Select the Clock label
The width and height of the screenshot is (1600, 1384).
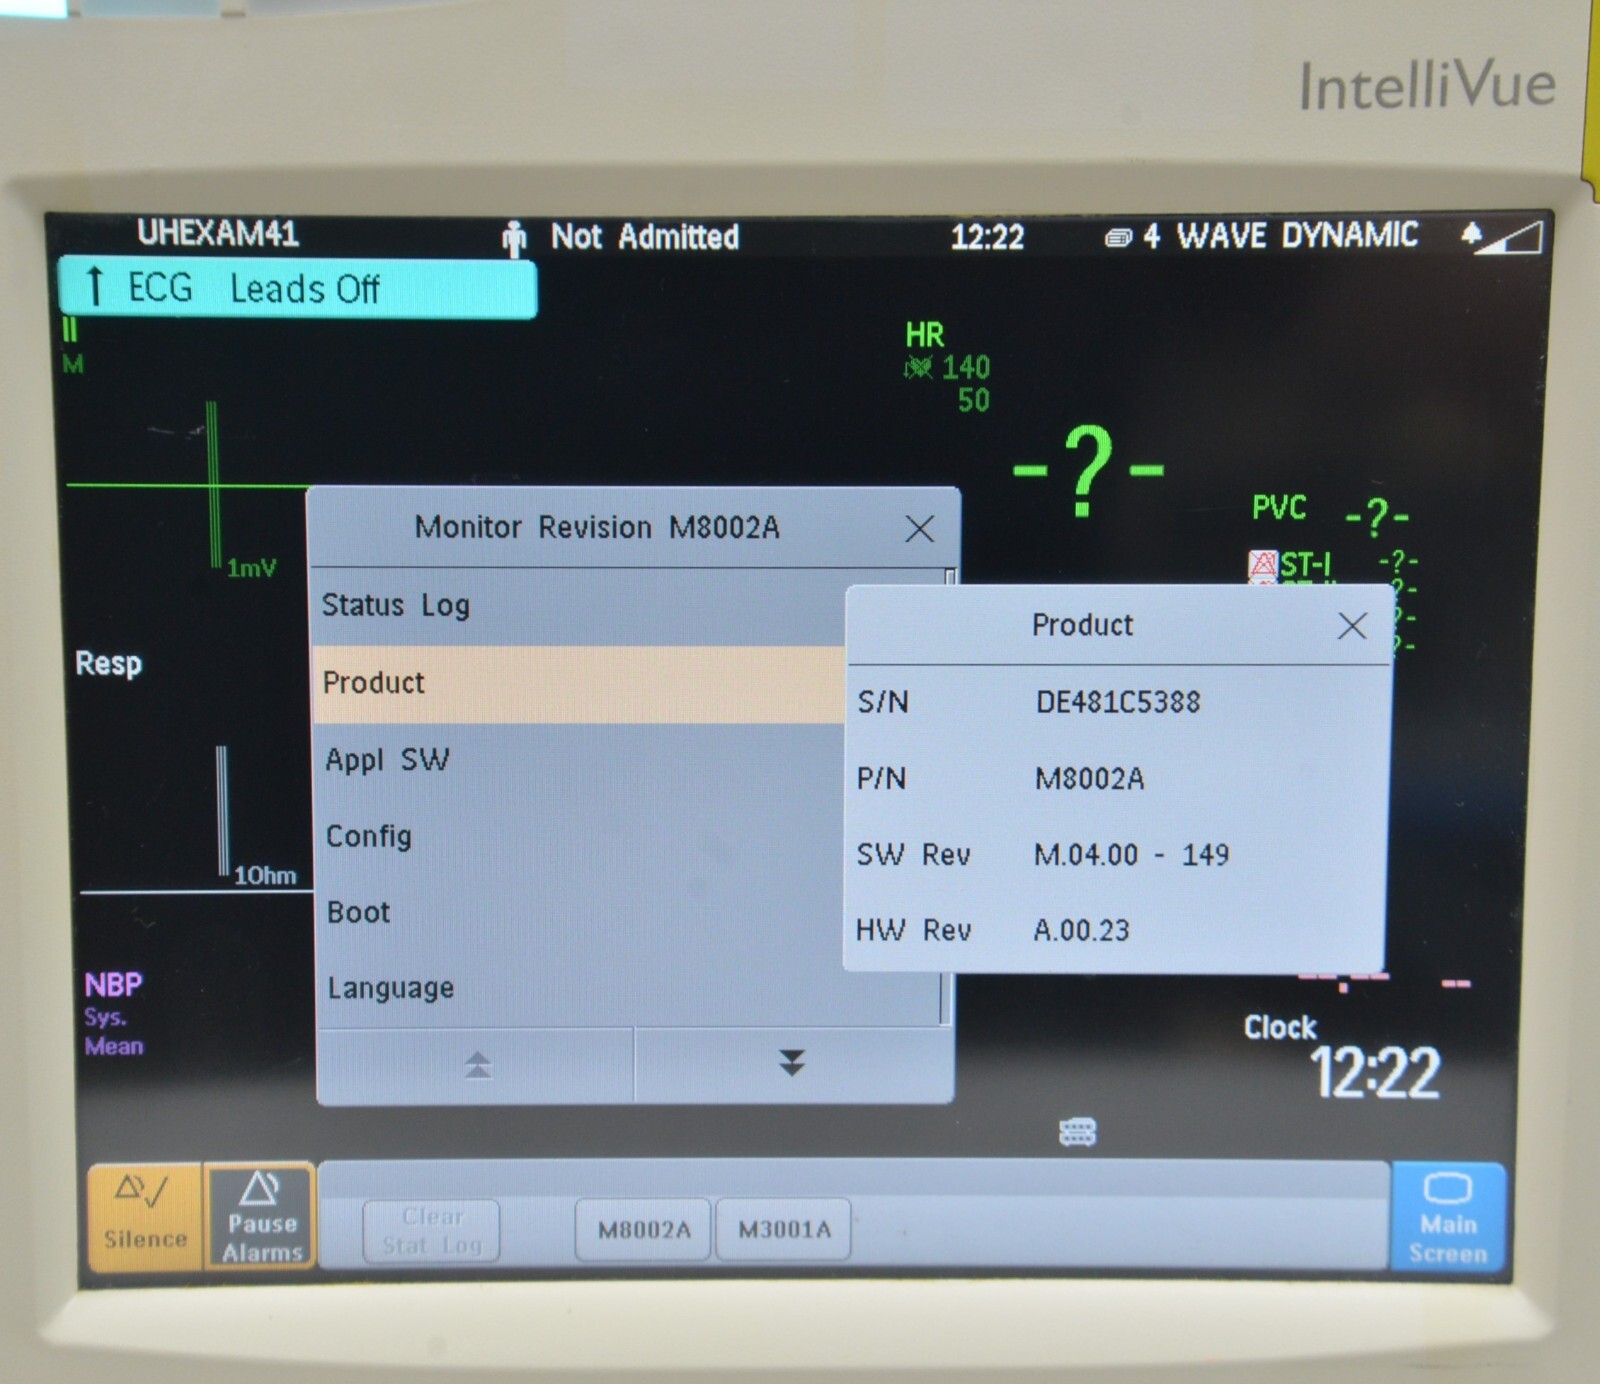1280,1028
